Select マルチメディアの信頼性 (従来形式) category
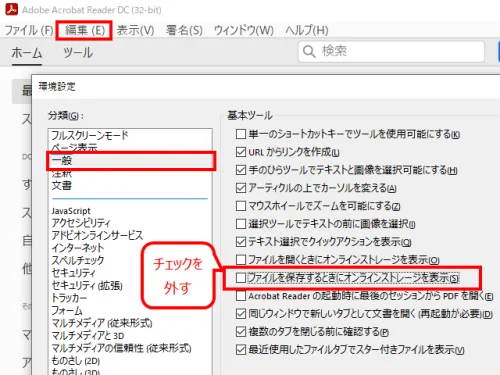 tap(121, 348)
